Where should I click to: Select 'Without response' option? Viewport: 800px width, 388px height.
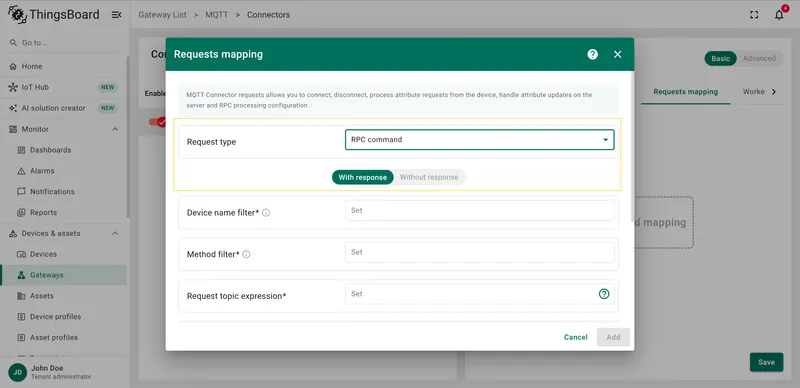coord(429,177)
